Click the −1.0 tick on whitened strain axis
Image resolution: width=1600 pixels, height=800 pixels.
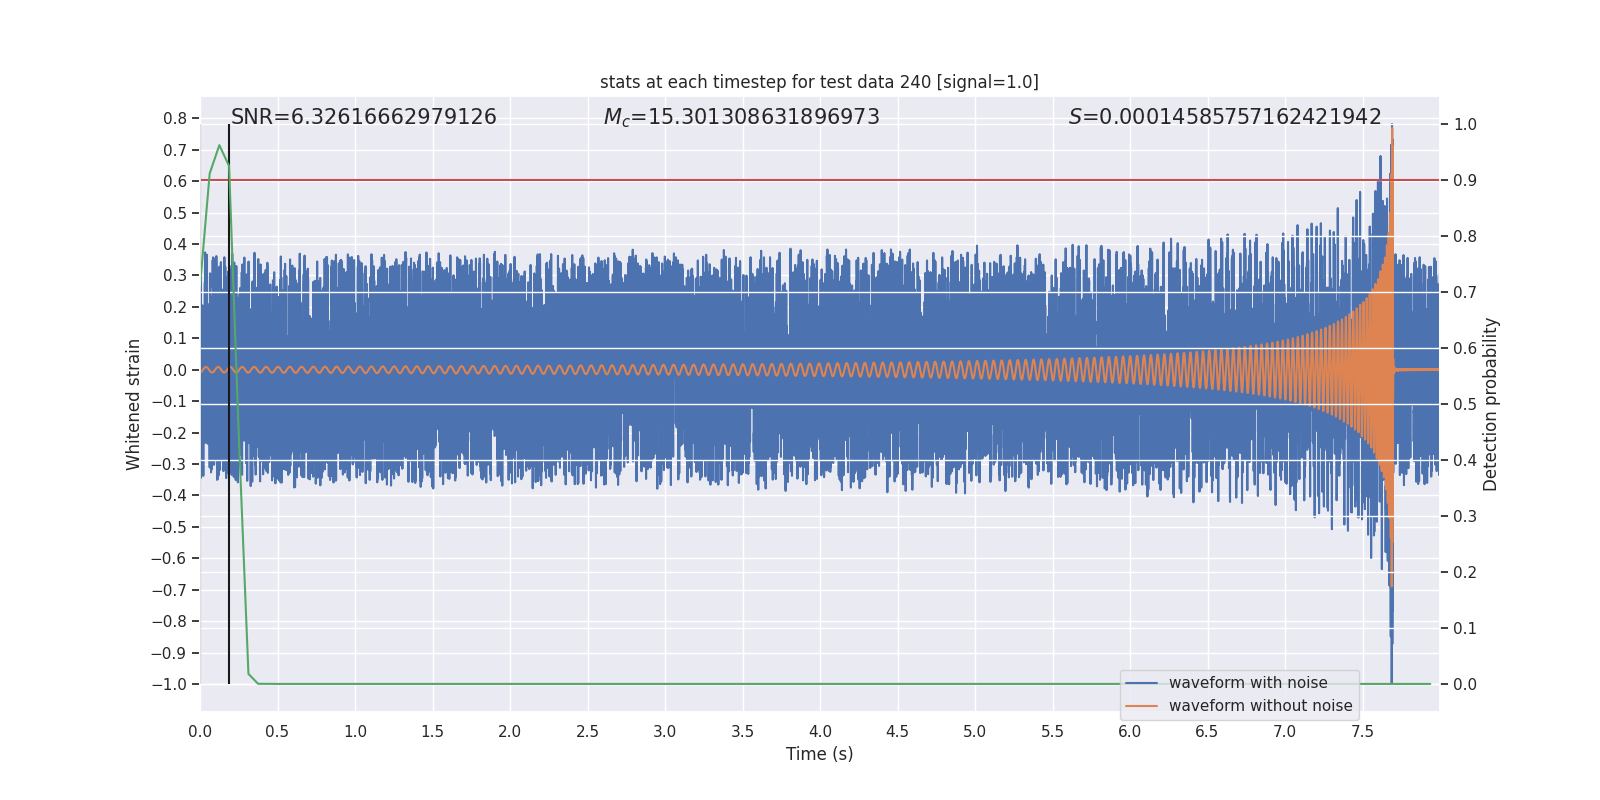pyautogui.click(x=169, y=684)
